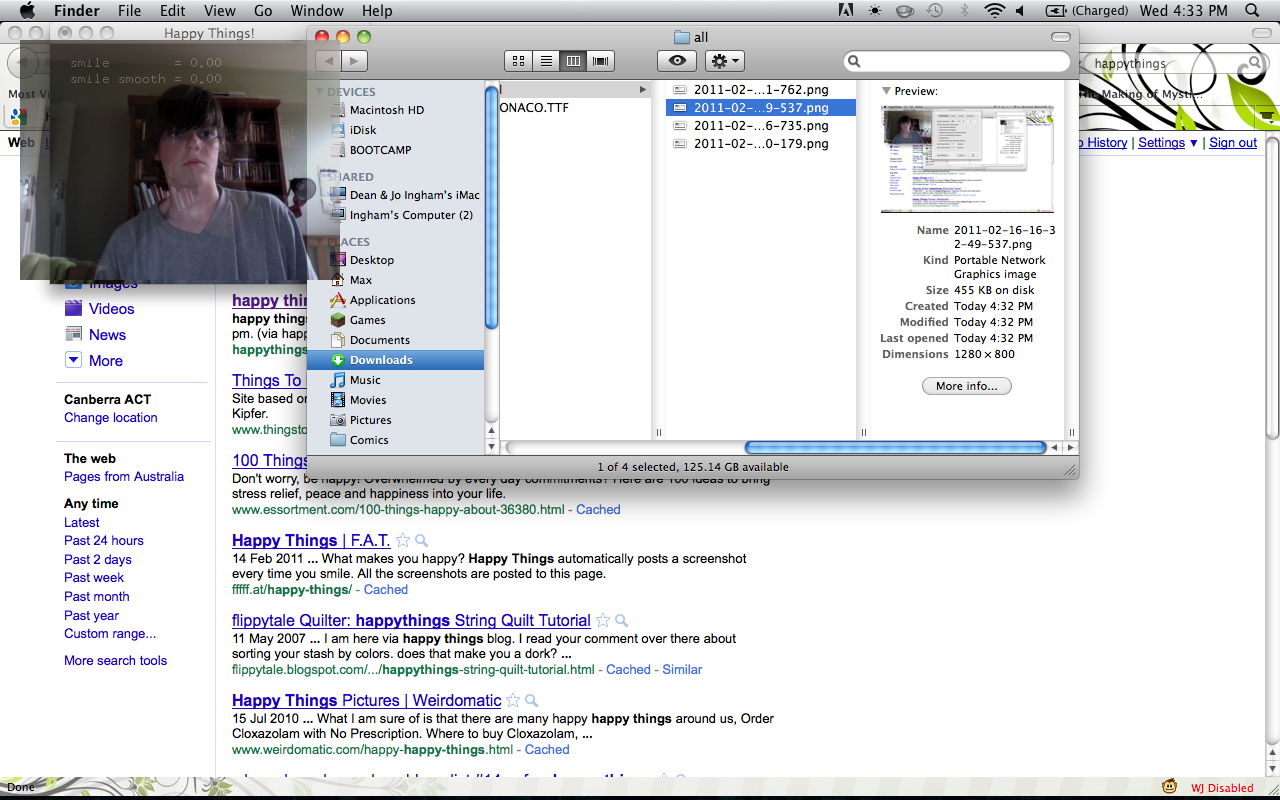
Task: Open the Go menu
Action: pos(263,11)
